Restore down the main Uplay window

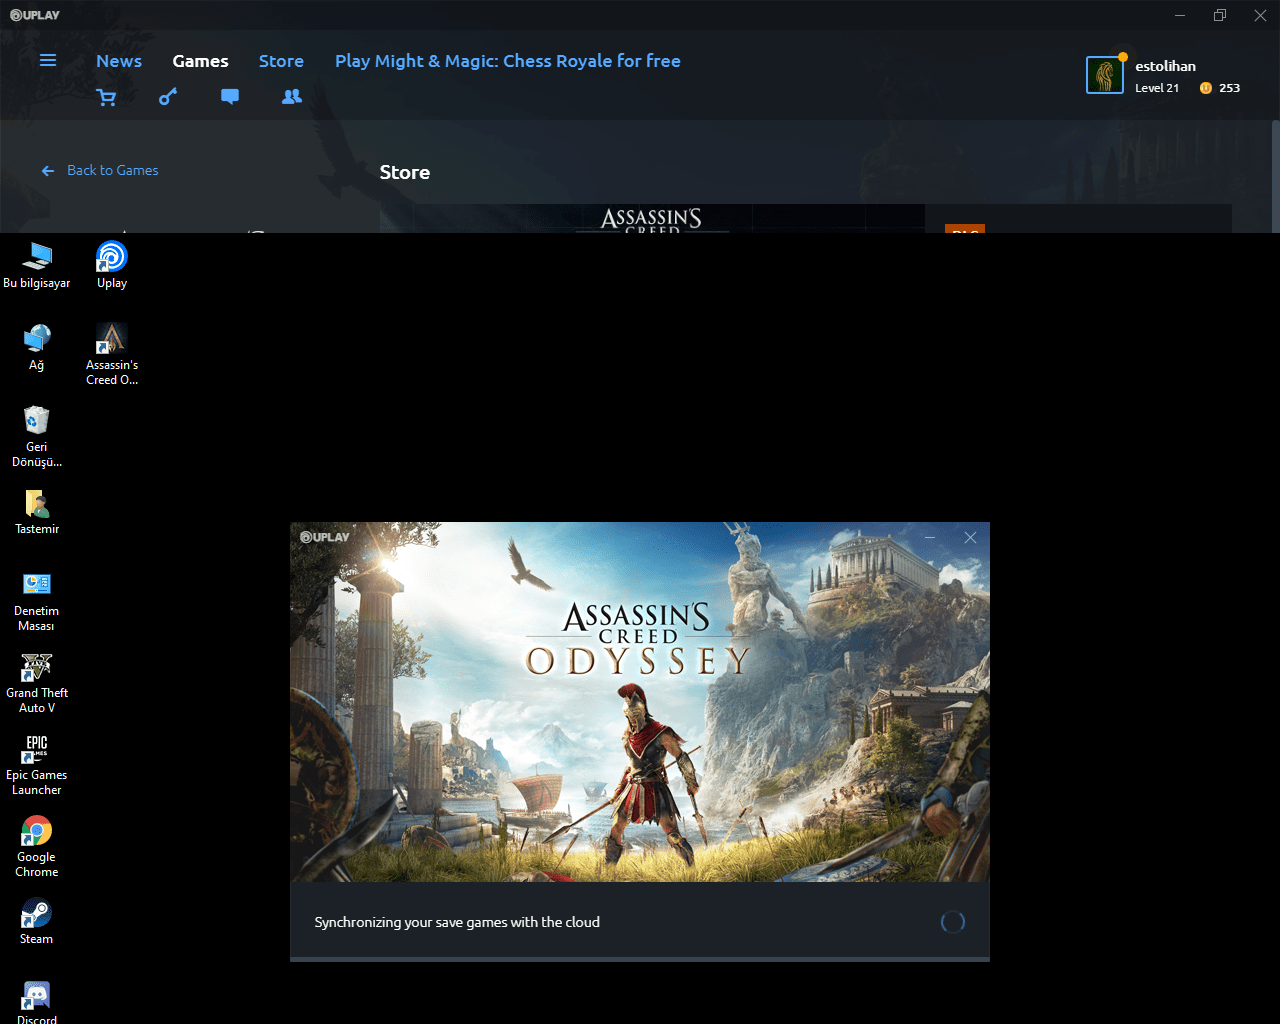pyautogui.click(x=1220, y=15)
